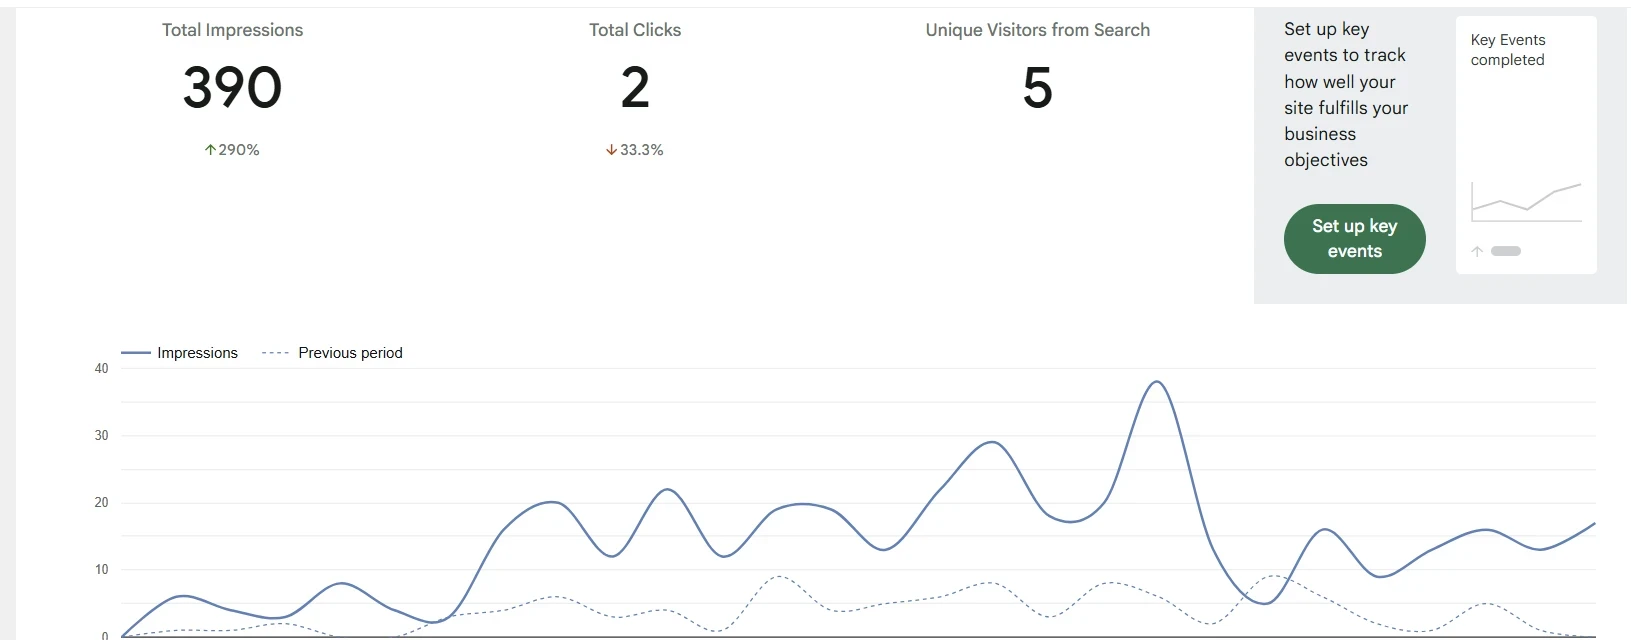Toggle the Impressions legend label
The width and height of the screenshot is (1631, 640).
[197, 353]
